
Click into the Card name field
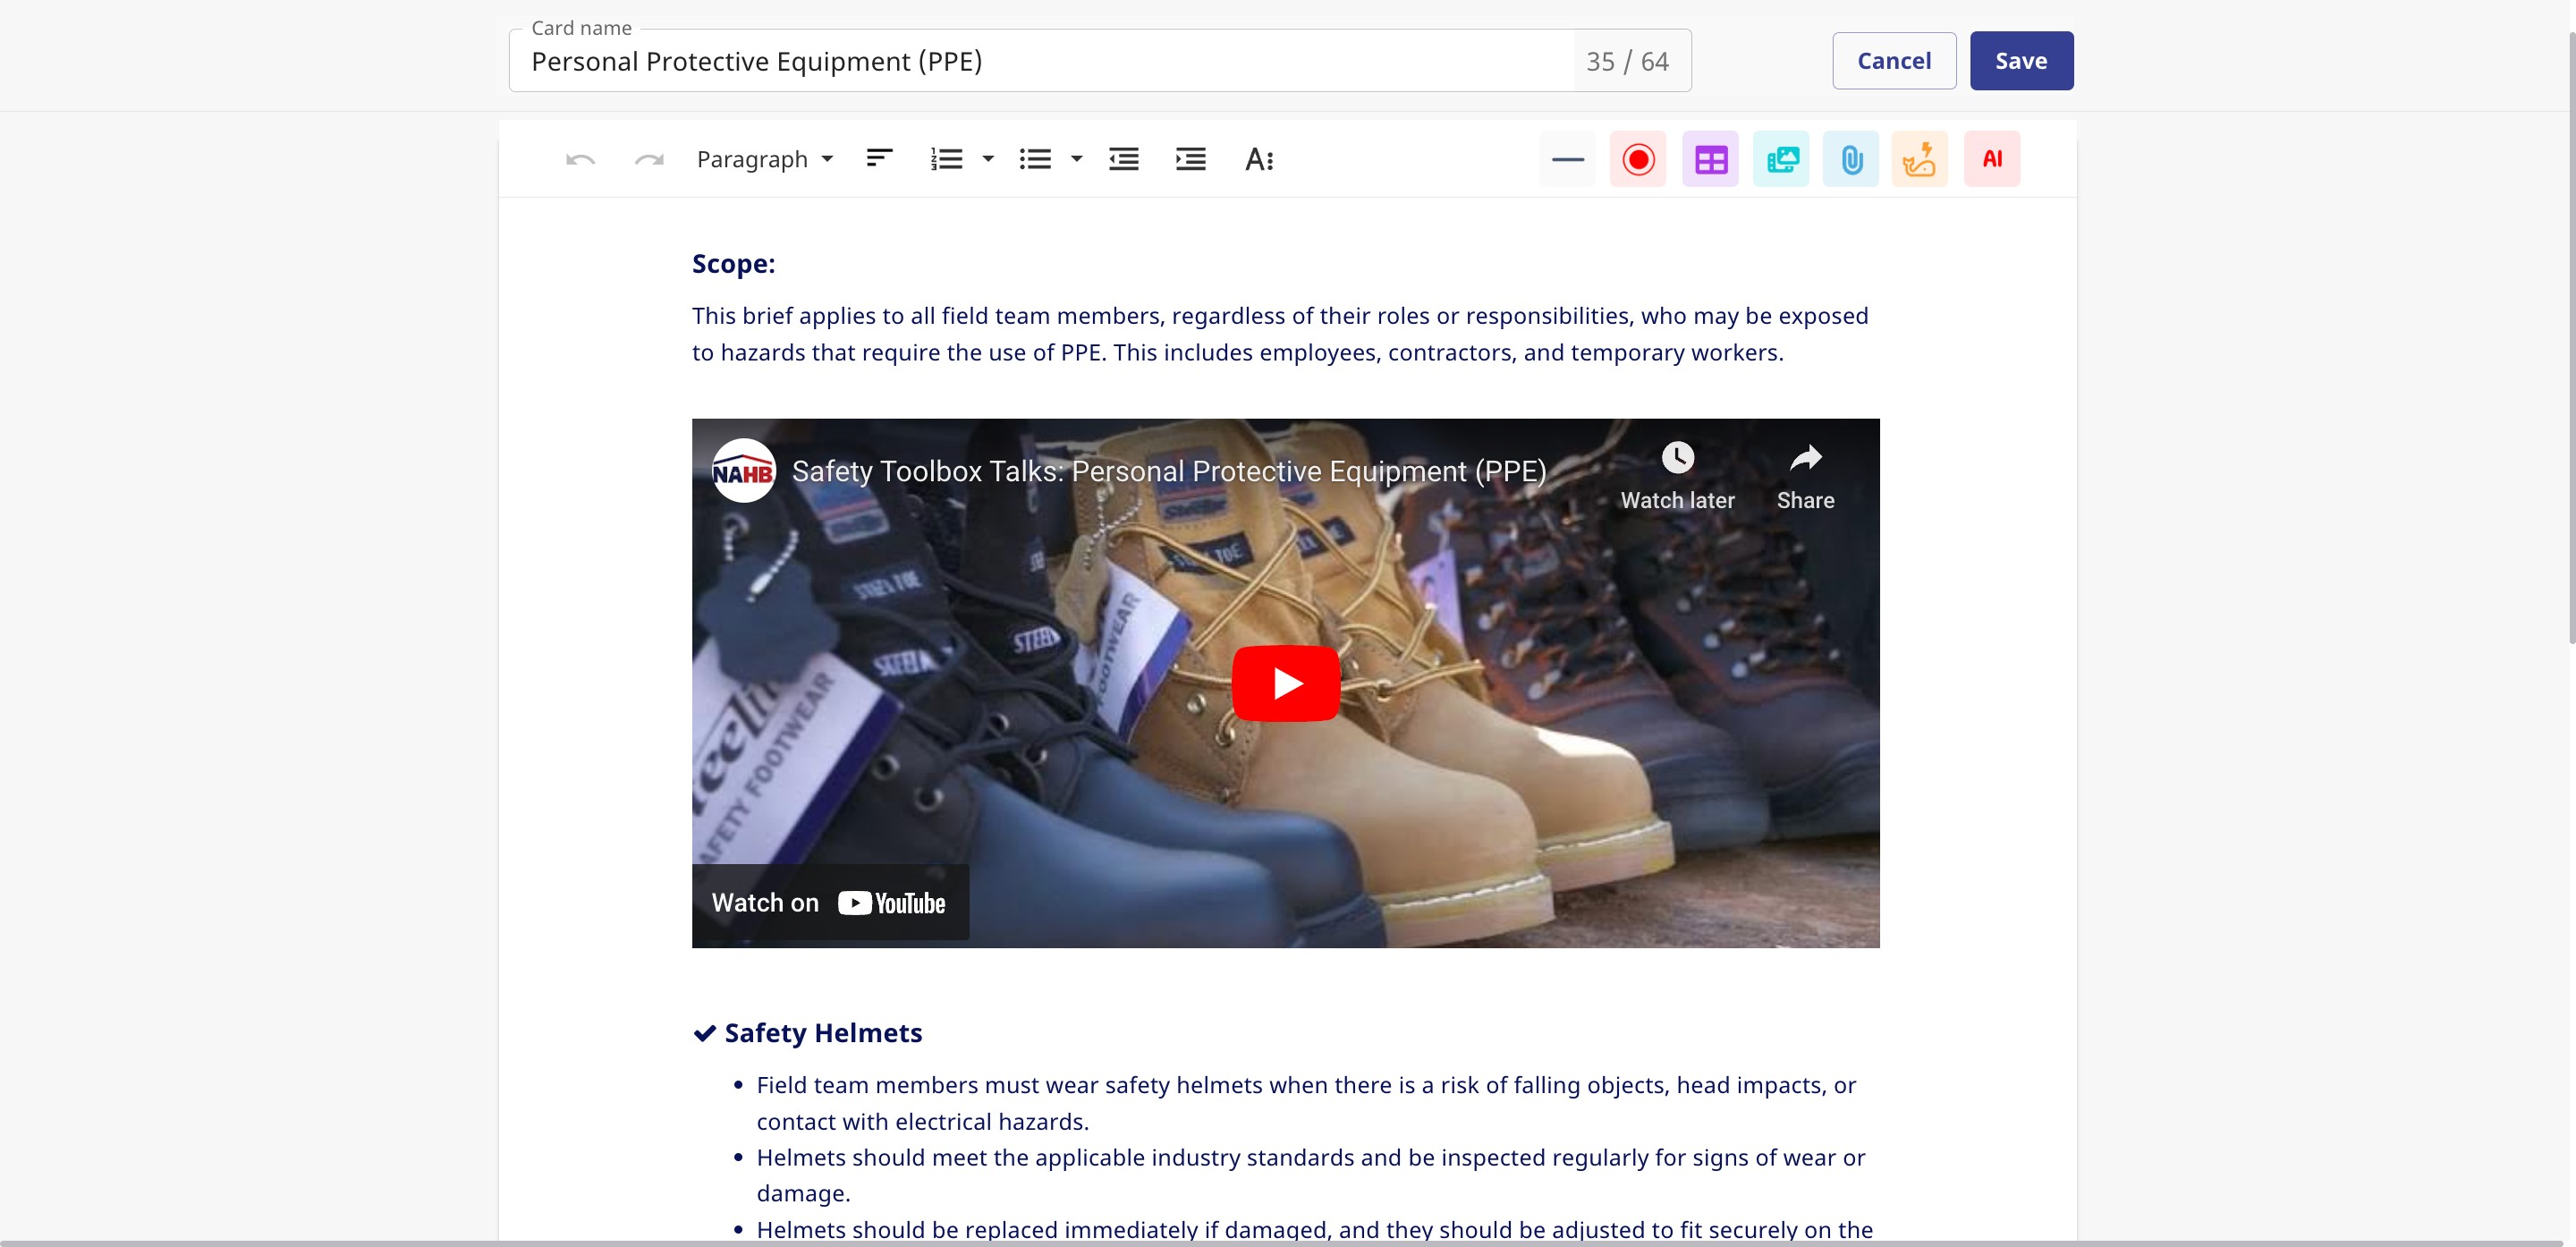1040,62
